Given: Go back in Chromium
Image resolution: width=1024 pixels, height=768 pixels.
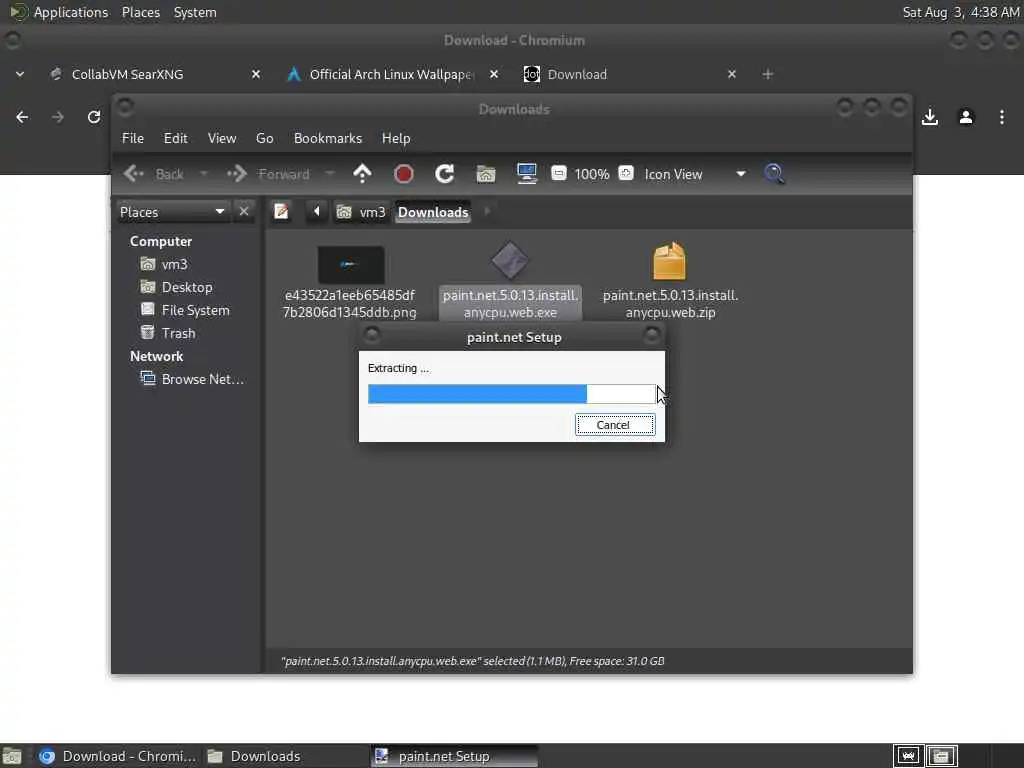Looking at the screenshot, I should pyautogui.click(x=22, y=117).
